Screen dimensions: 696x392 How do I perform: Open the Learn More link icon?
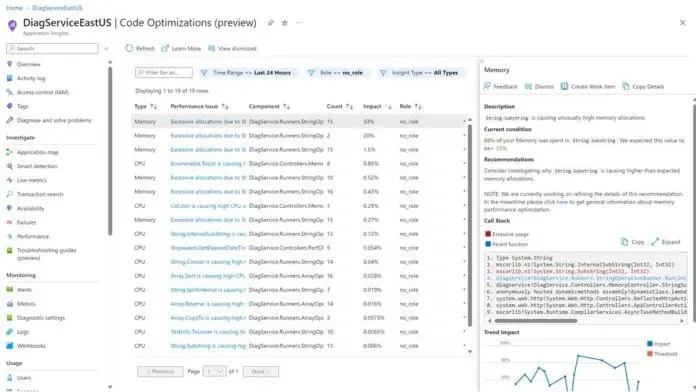tap(165, 48)
